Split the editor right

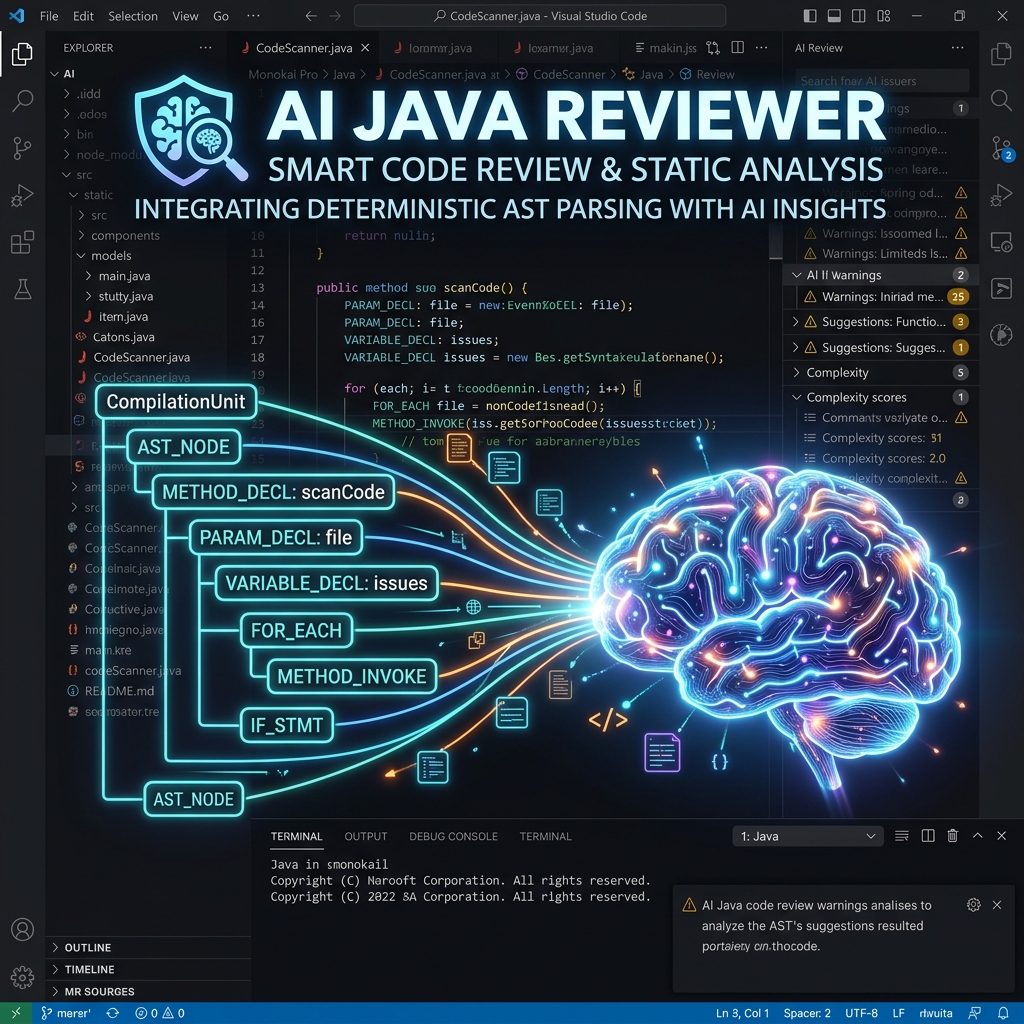[738, 47]
